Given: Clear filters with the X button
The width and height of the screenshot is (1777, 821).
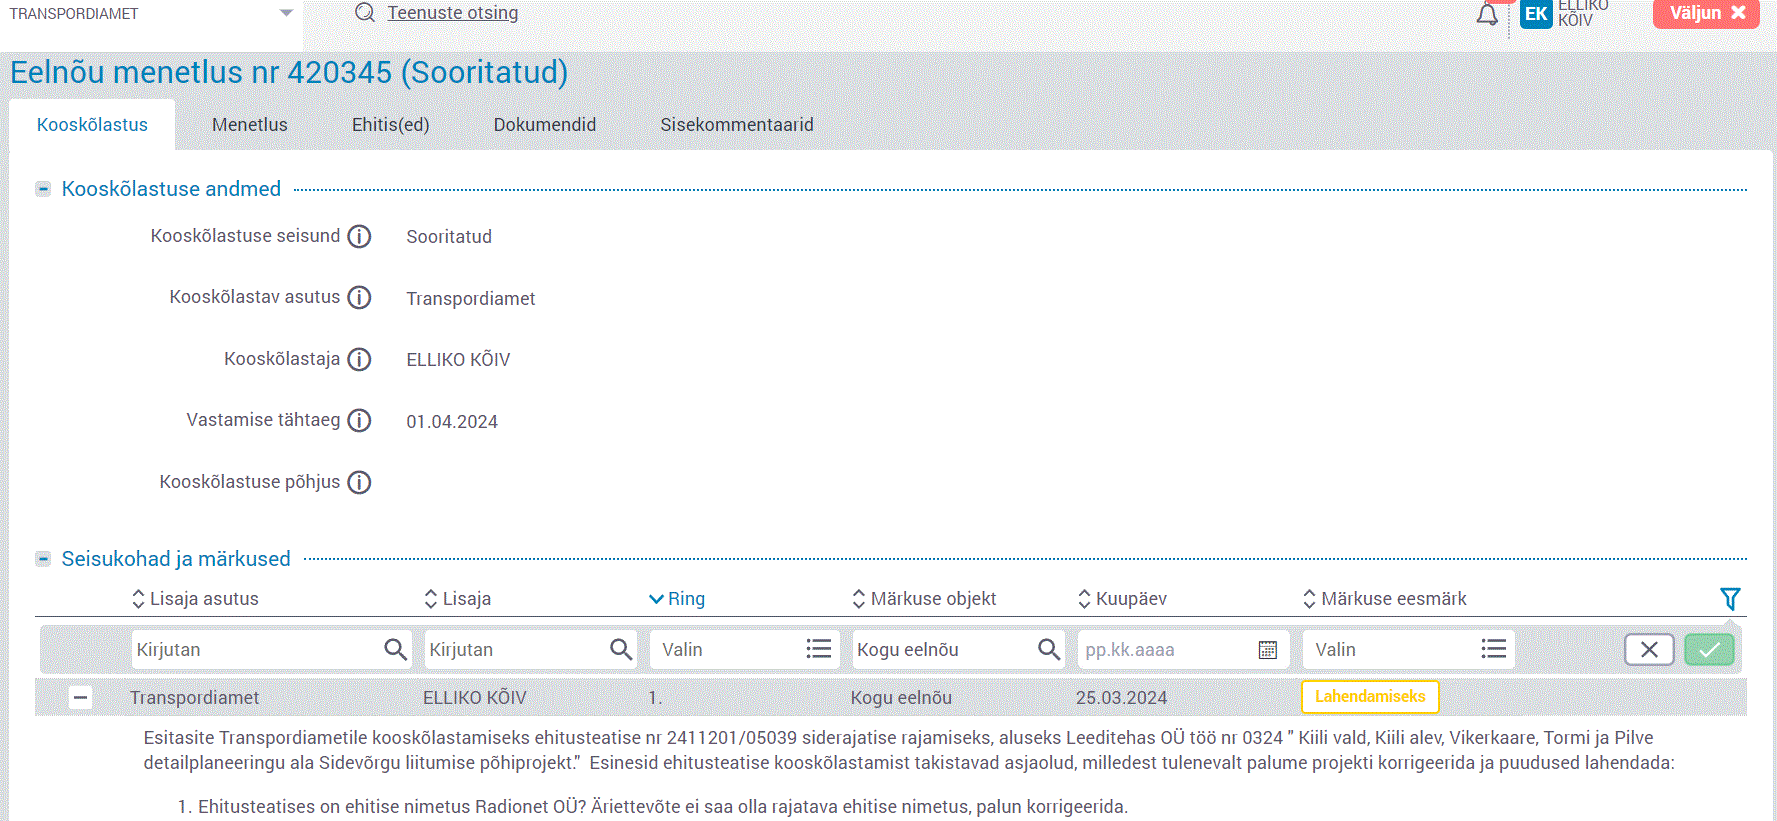Looking at the screenshot, I should tap(1649, 650).
